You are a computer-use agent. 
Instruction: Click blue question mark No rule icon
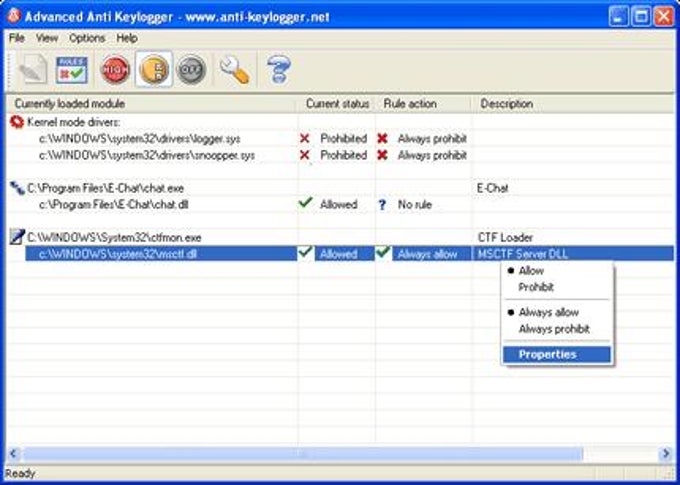click(x=382, y=205)
